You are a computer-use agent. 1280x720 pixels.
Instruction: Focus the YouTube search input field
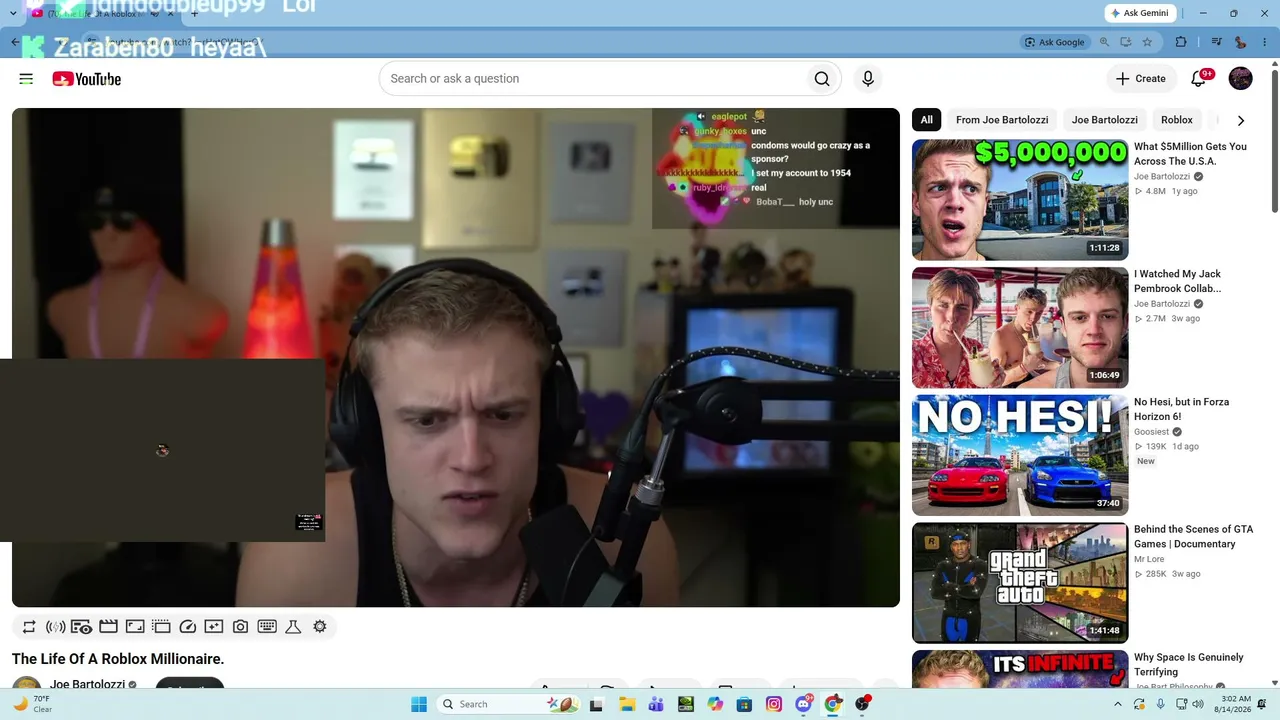(592, 79)
